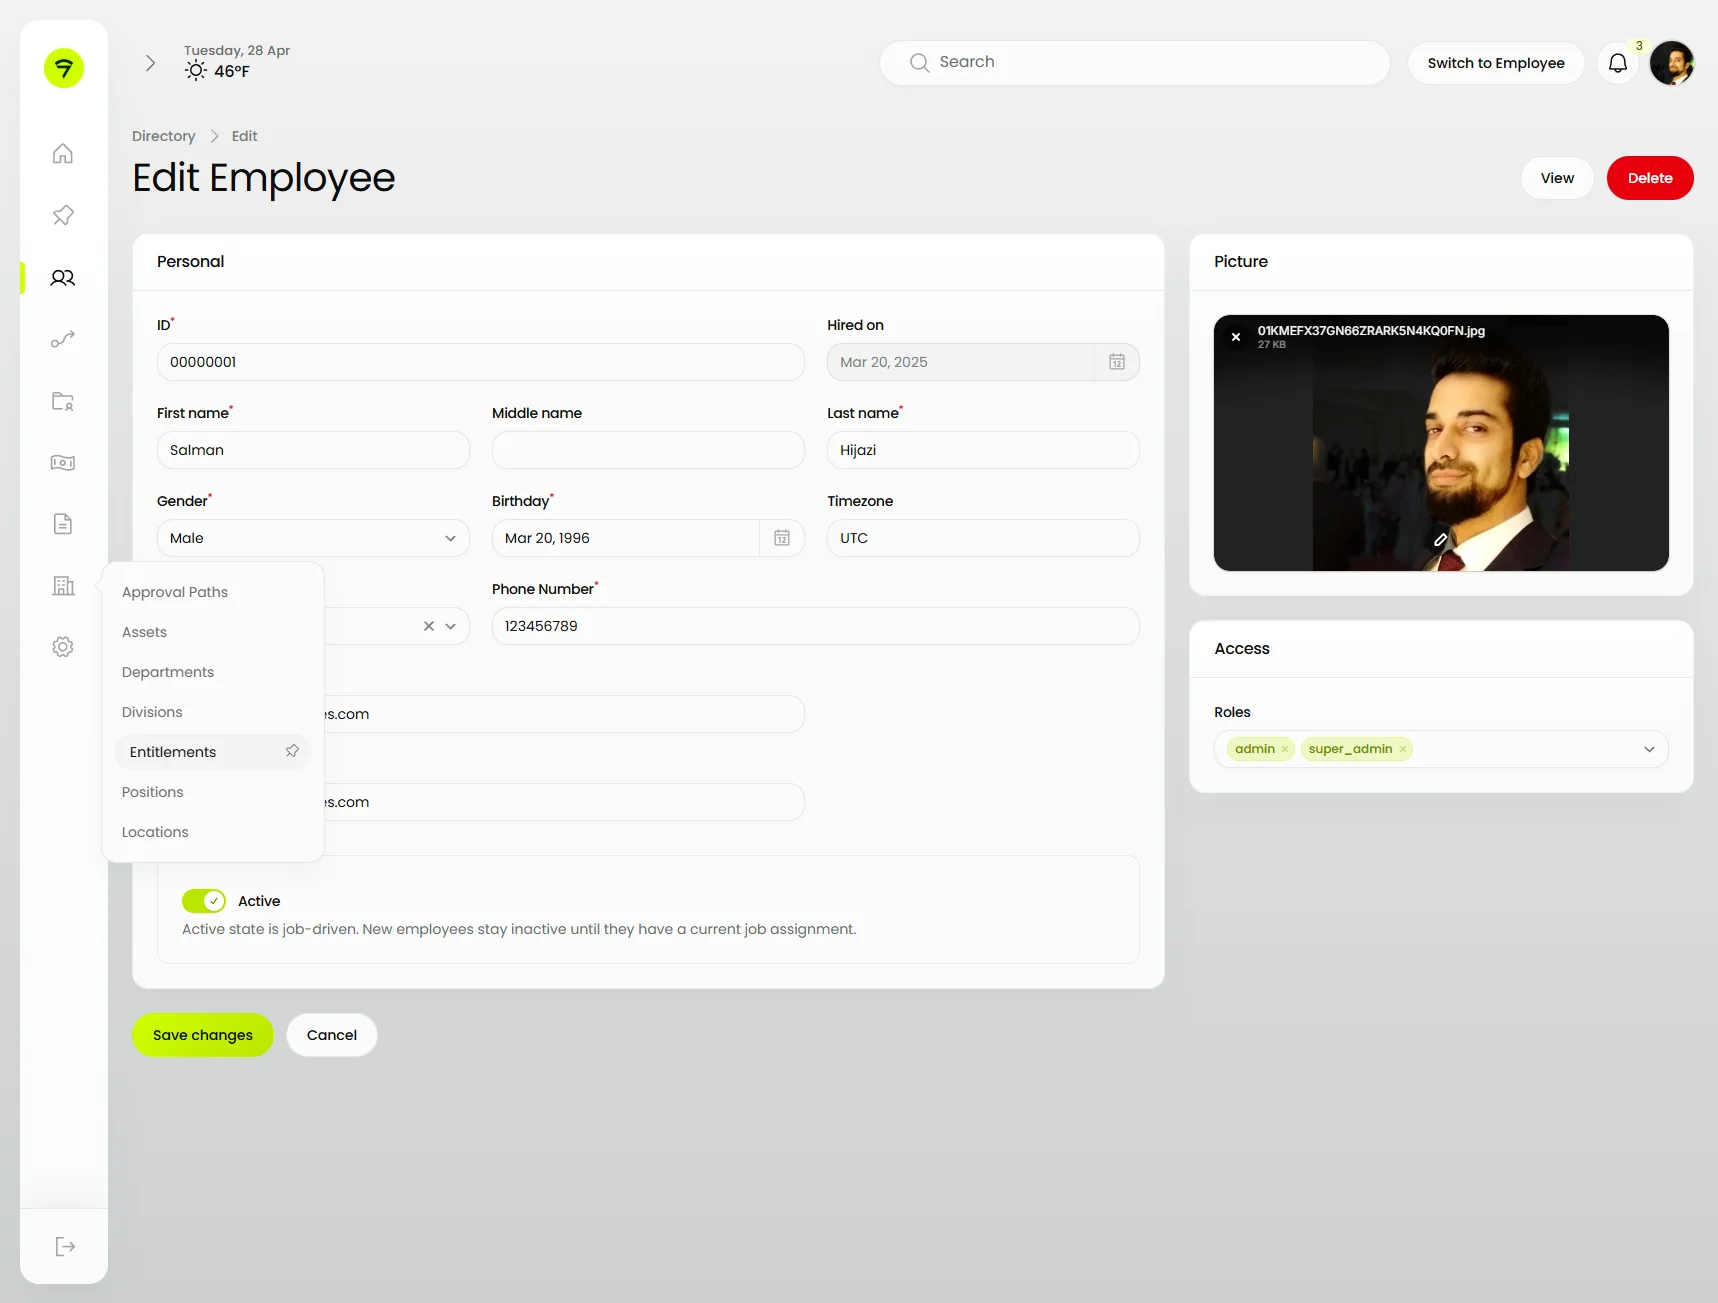The image size is (1718, 1303).
Task: Click the log out icon at sidebar bottom
Action: point(63,1246)
